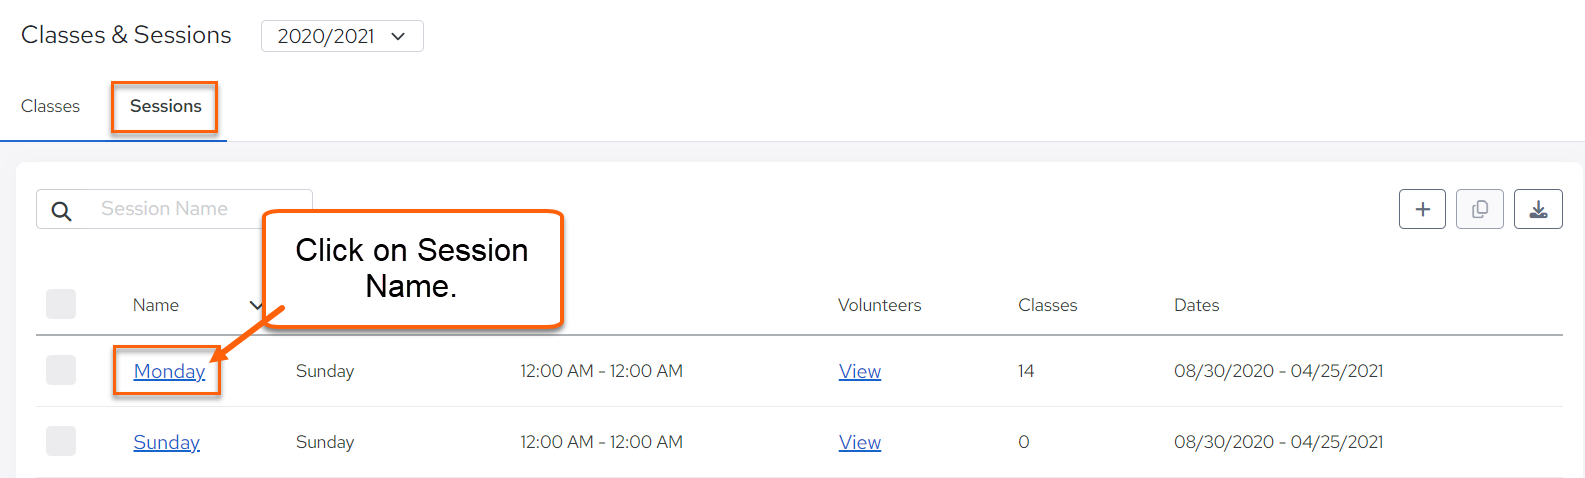Open the 2020/2021 year dropdown
Screen dimensions: 1585x478
(342, 36)
